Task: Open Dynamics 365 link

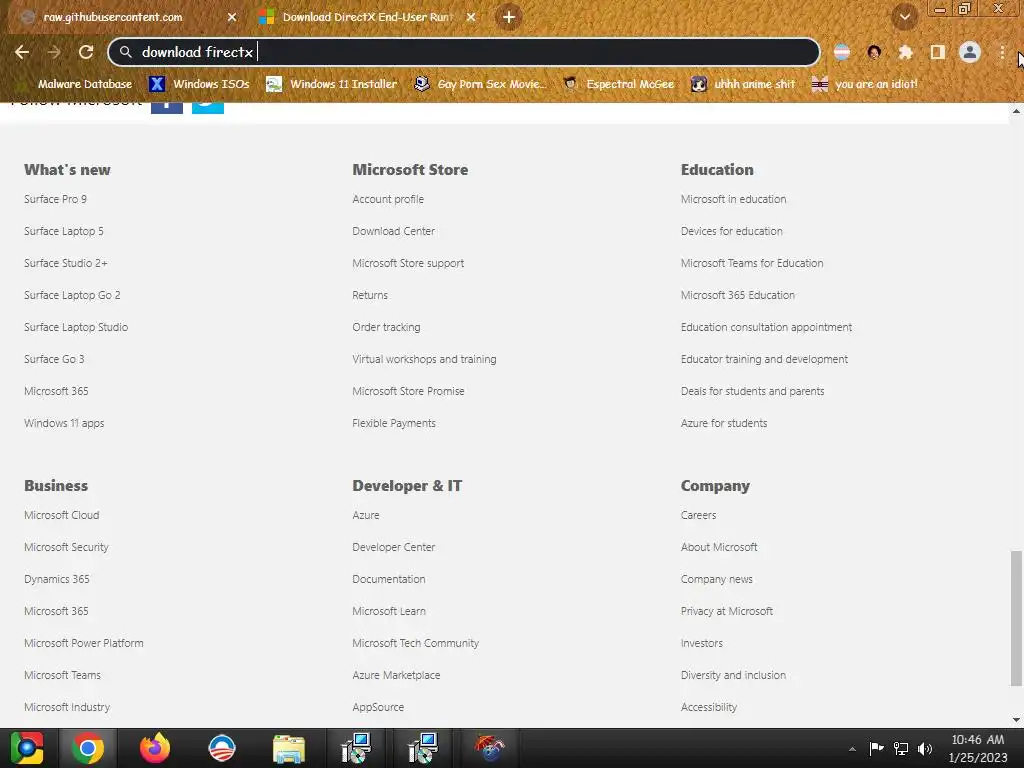Action: pos(57,579)
